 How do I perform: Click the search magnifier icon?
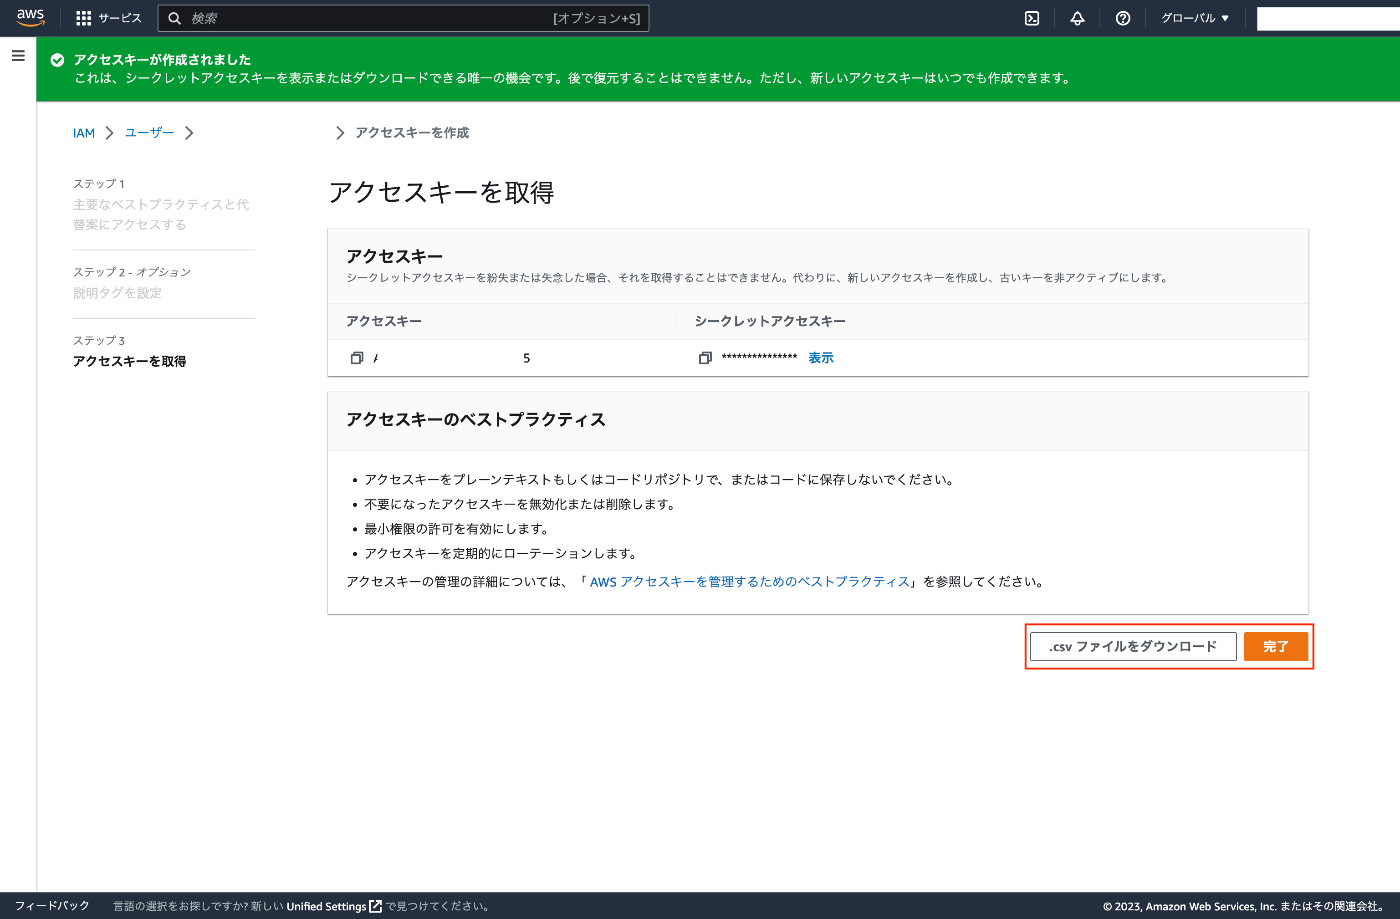point(174,17)
